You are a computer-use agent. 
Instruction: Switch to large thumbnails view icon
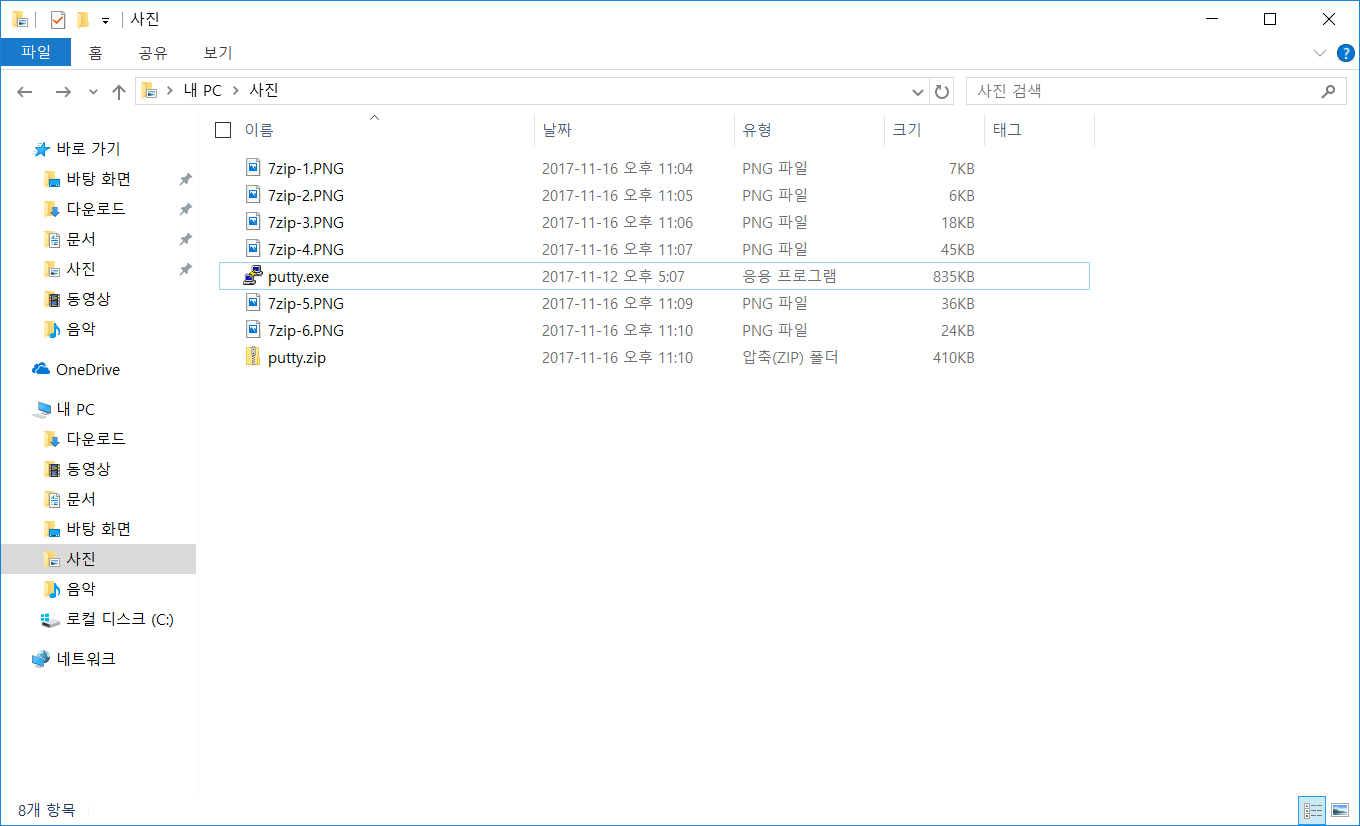click(x=1340, y=810)
